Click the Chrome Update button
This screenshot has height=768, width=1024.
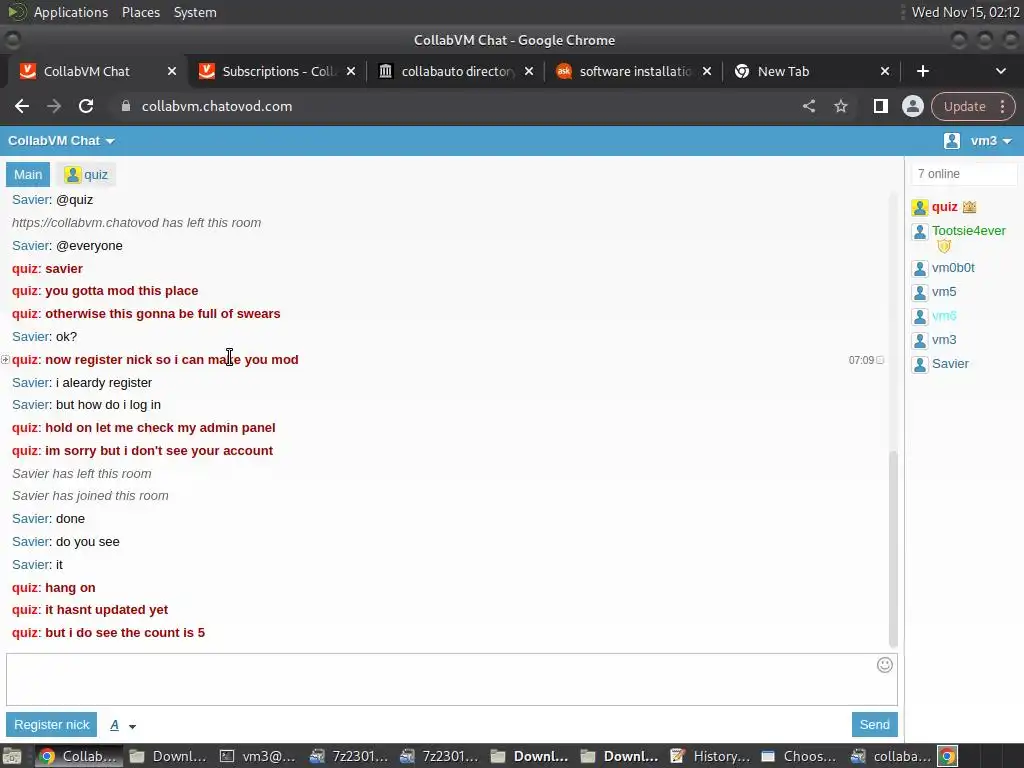click(964, 106)
